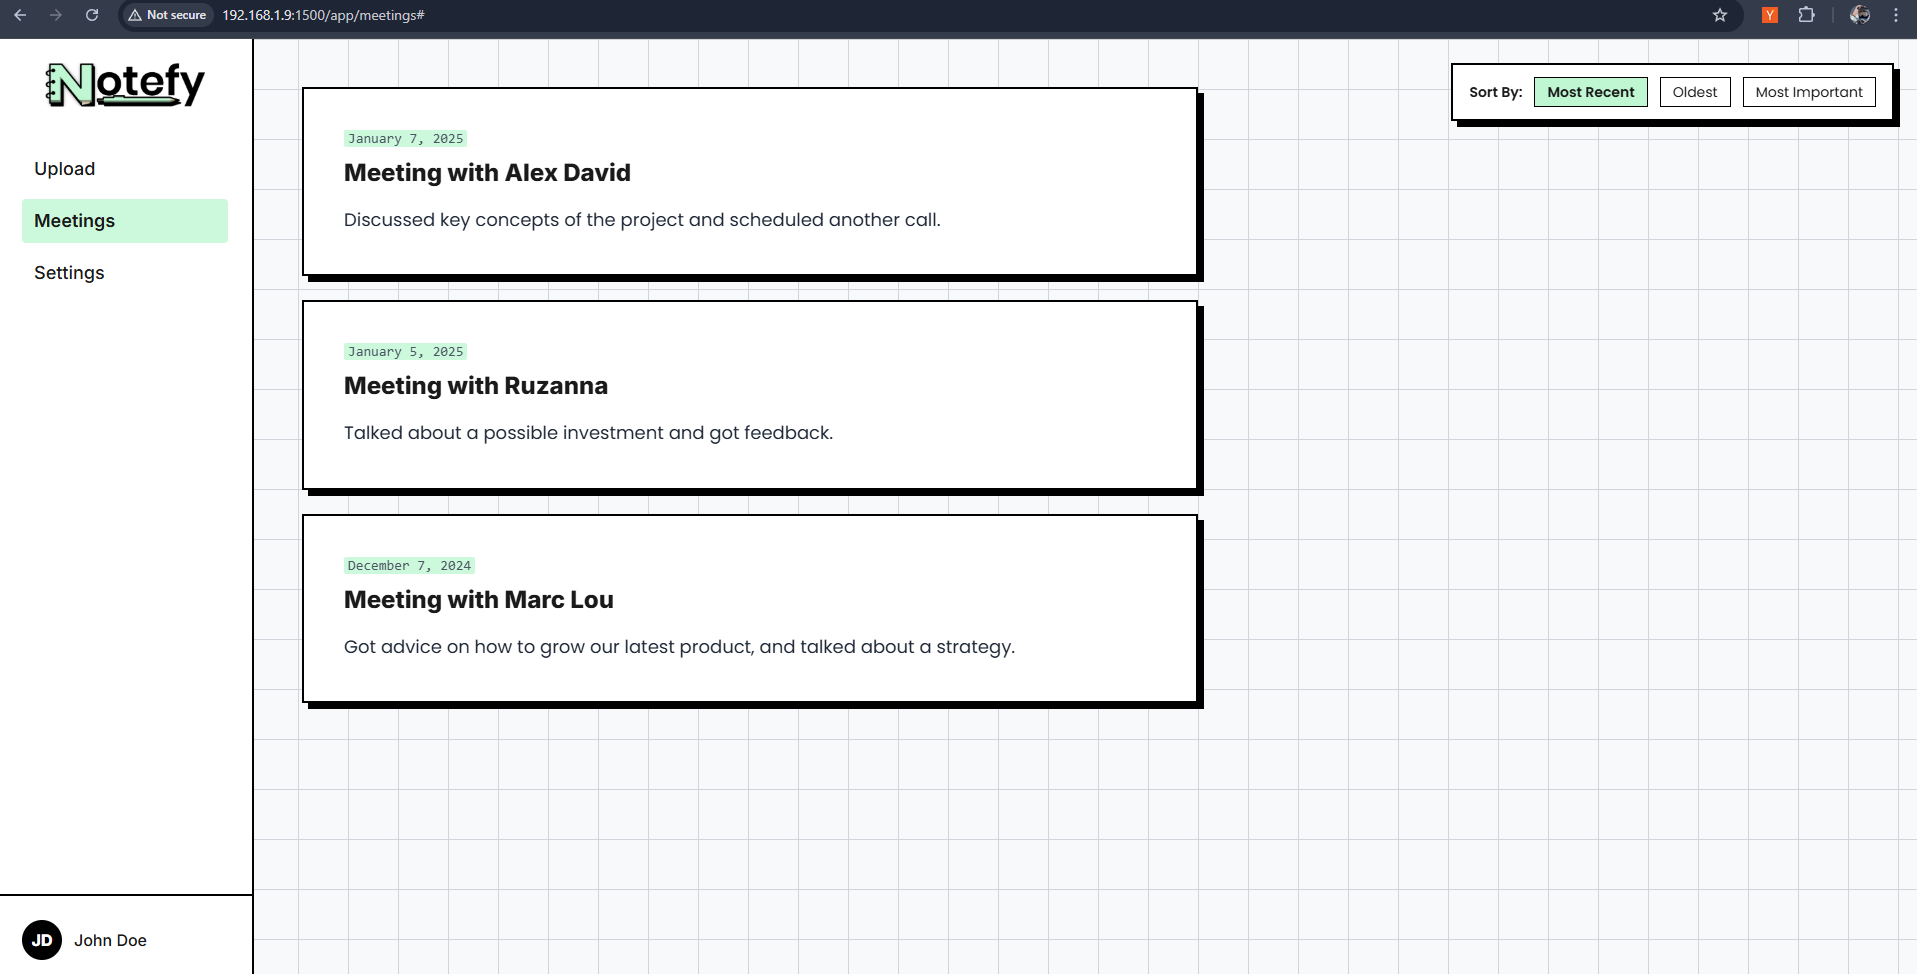1917x974 pixels.
Task: Open the Upload page in sidebar
Action: [x=65, y=169]
